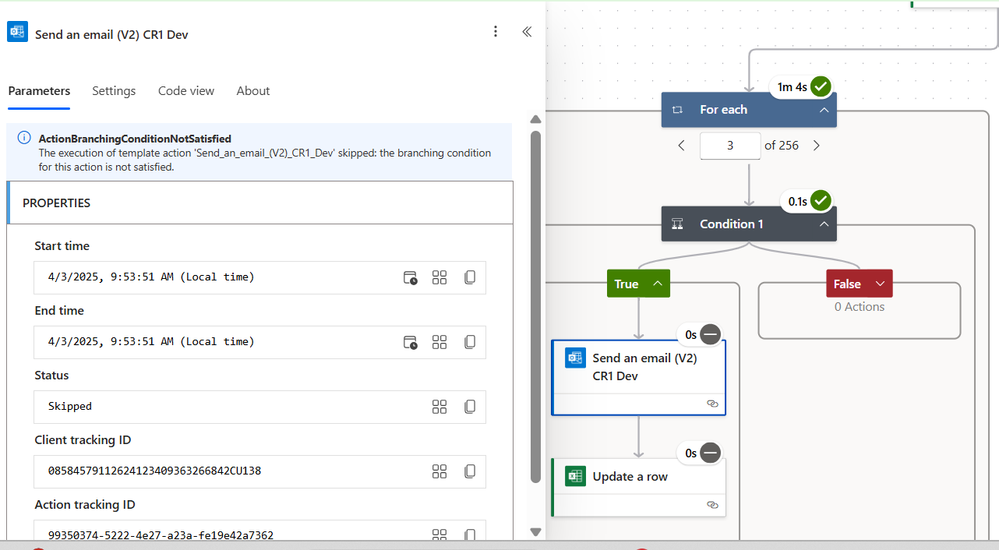Open calendar icon beside End time

point(410,342)
